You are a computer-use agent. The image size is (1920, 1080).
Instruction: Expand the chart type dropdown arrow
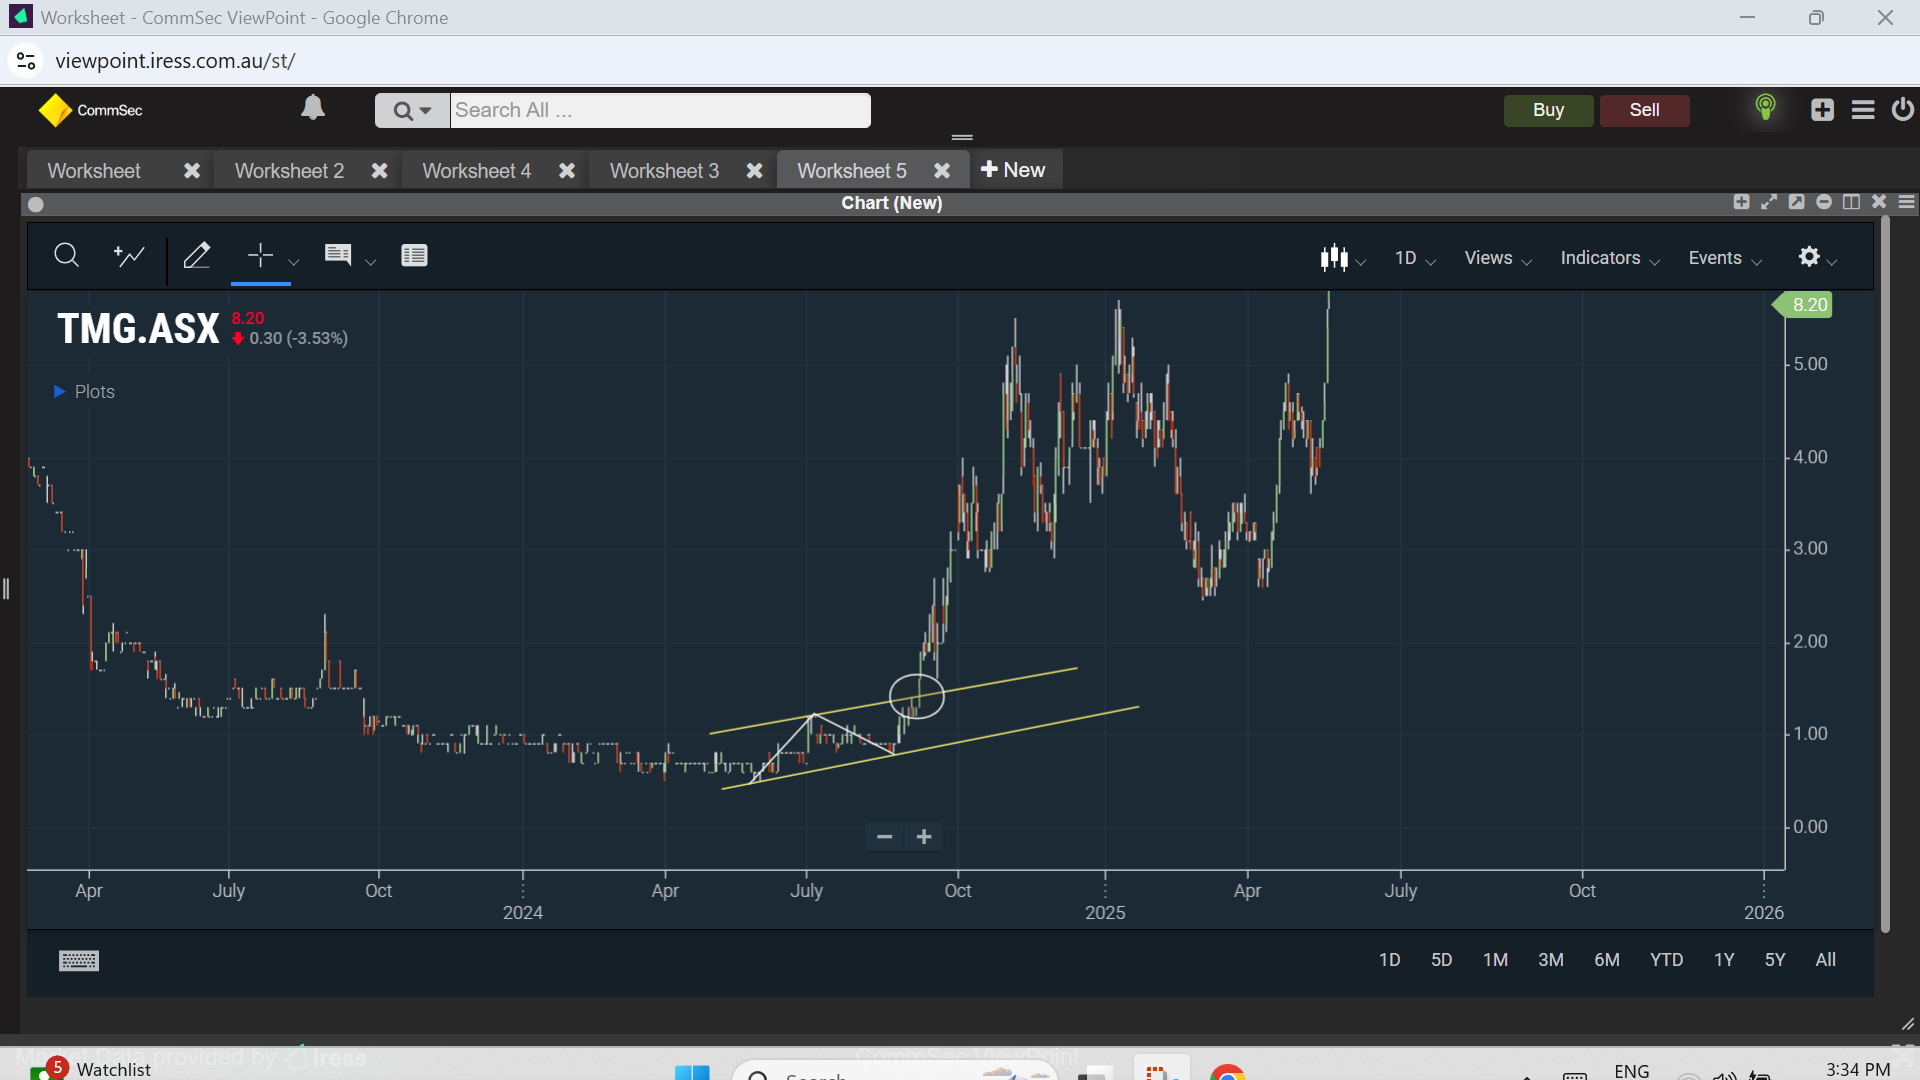pyautogui.click(x=1361, y=262)
